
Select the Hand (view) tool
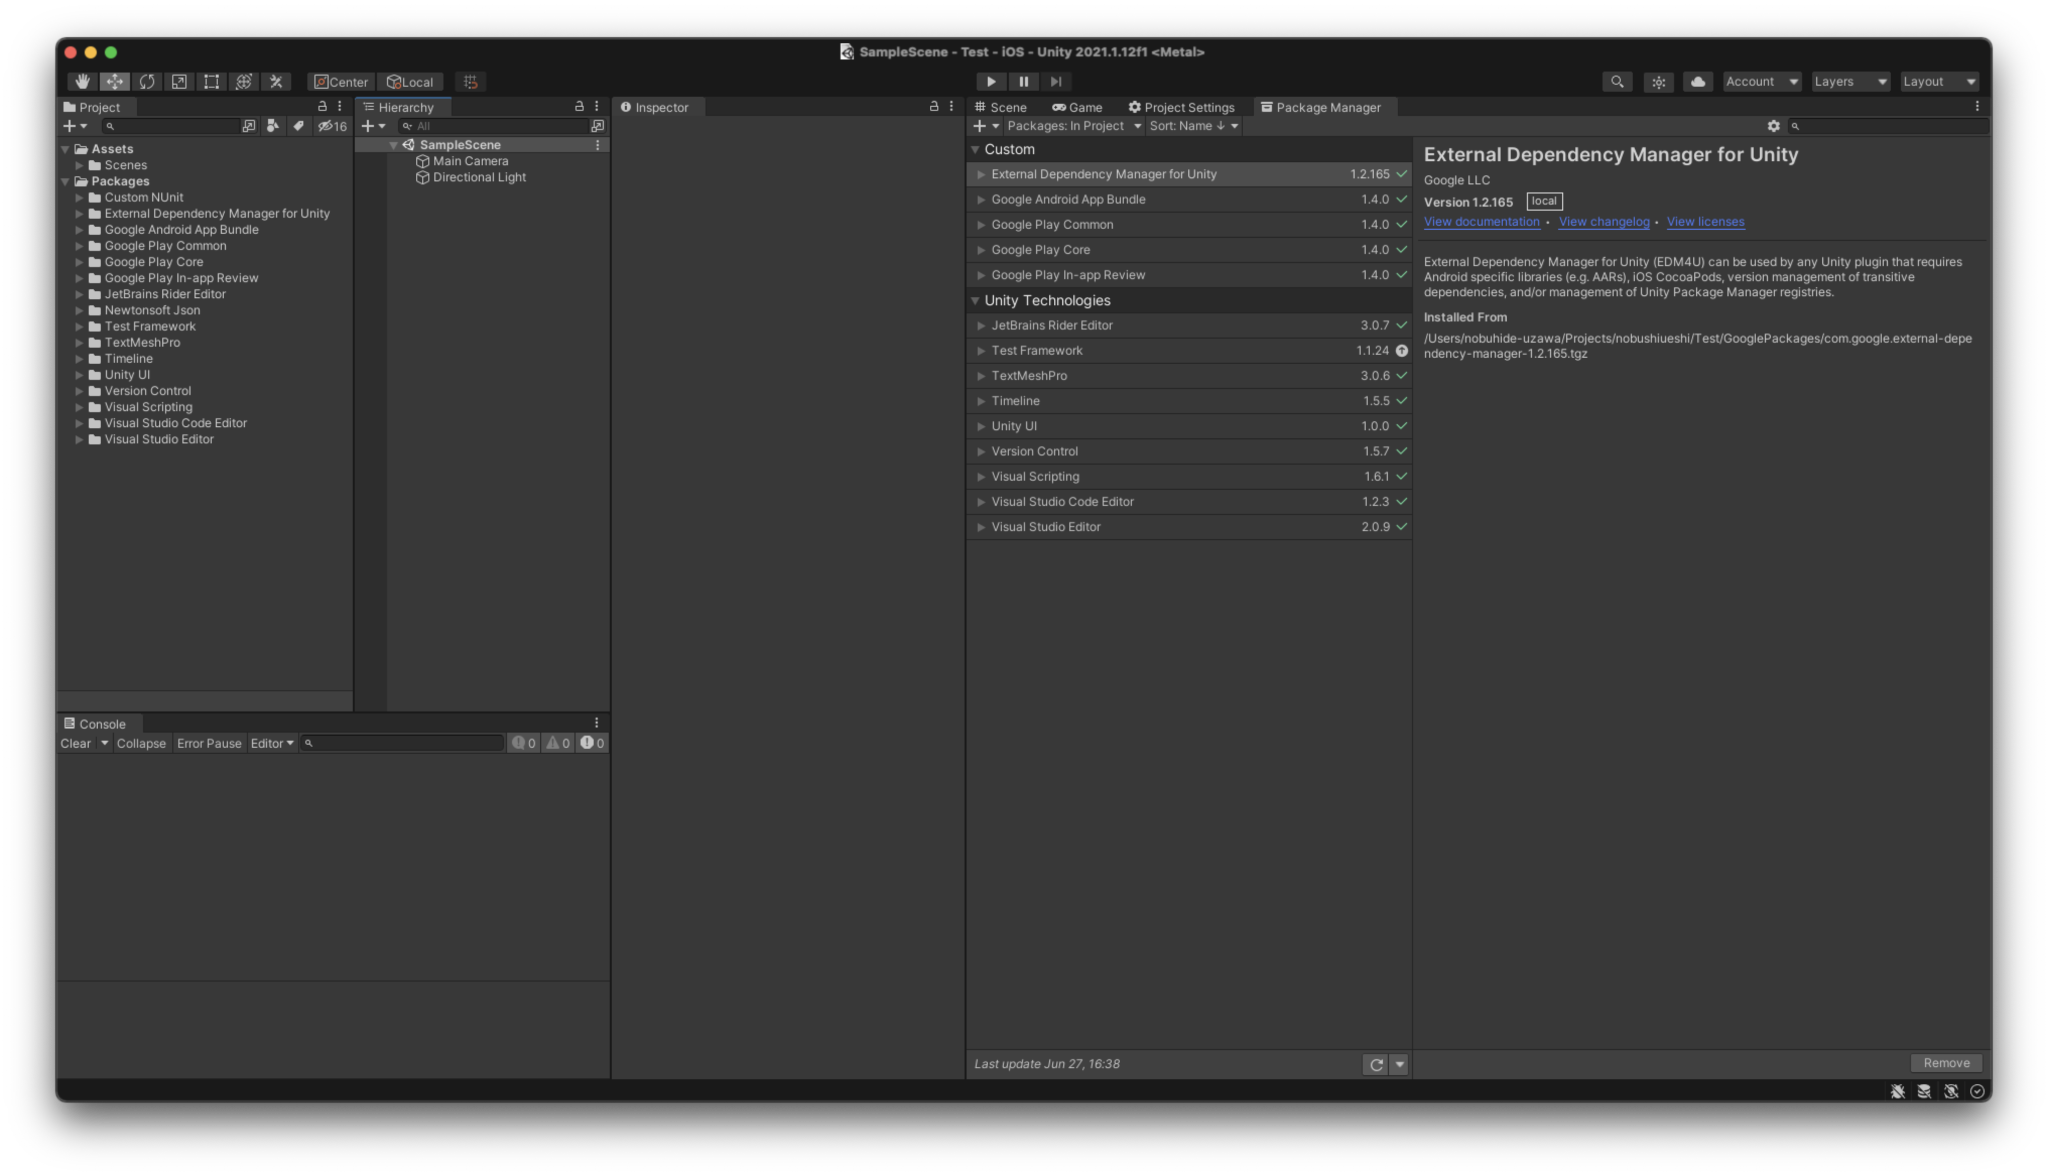(83, 82)
